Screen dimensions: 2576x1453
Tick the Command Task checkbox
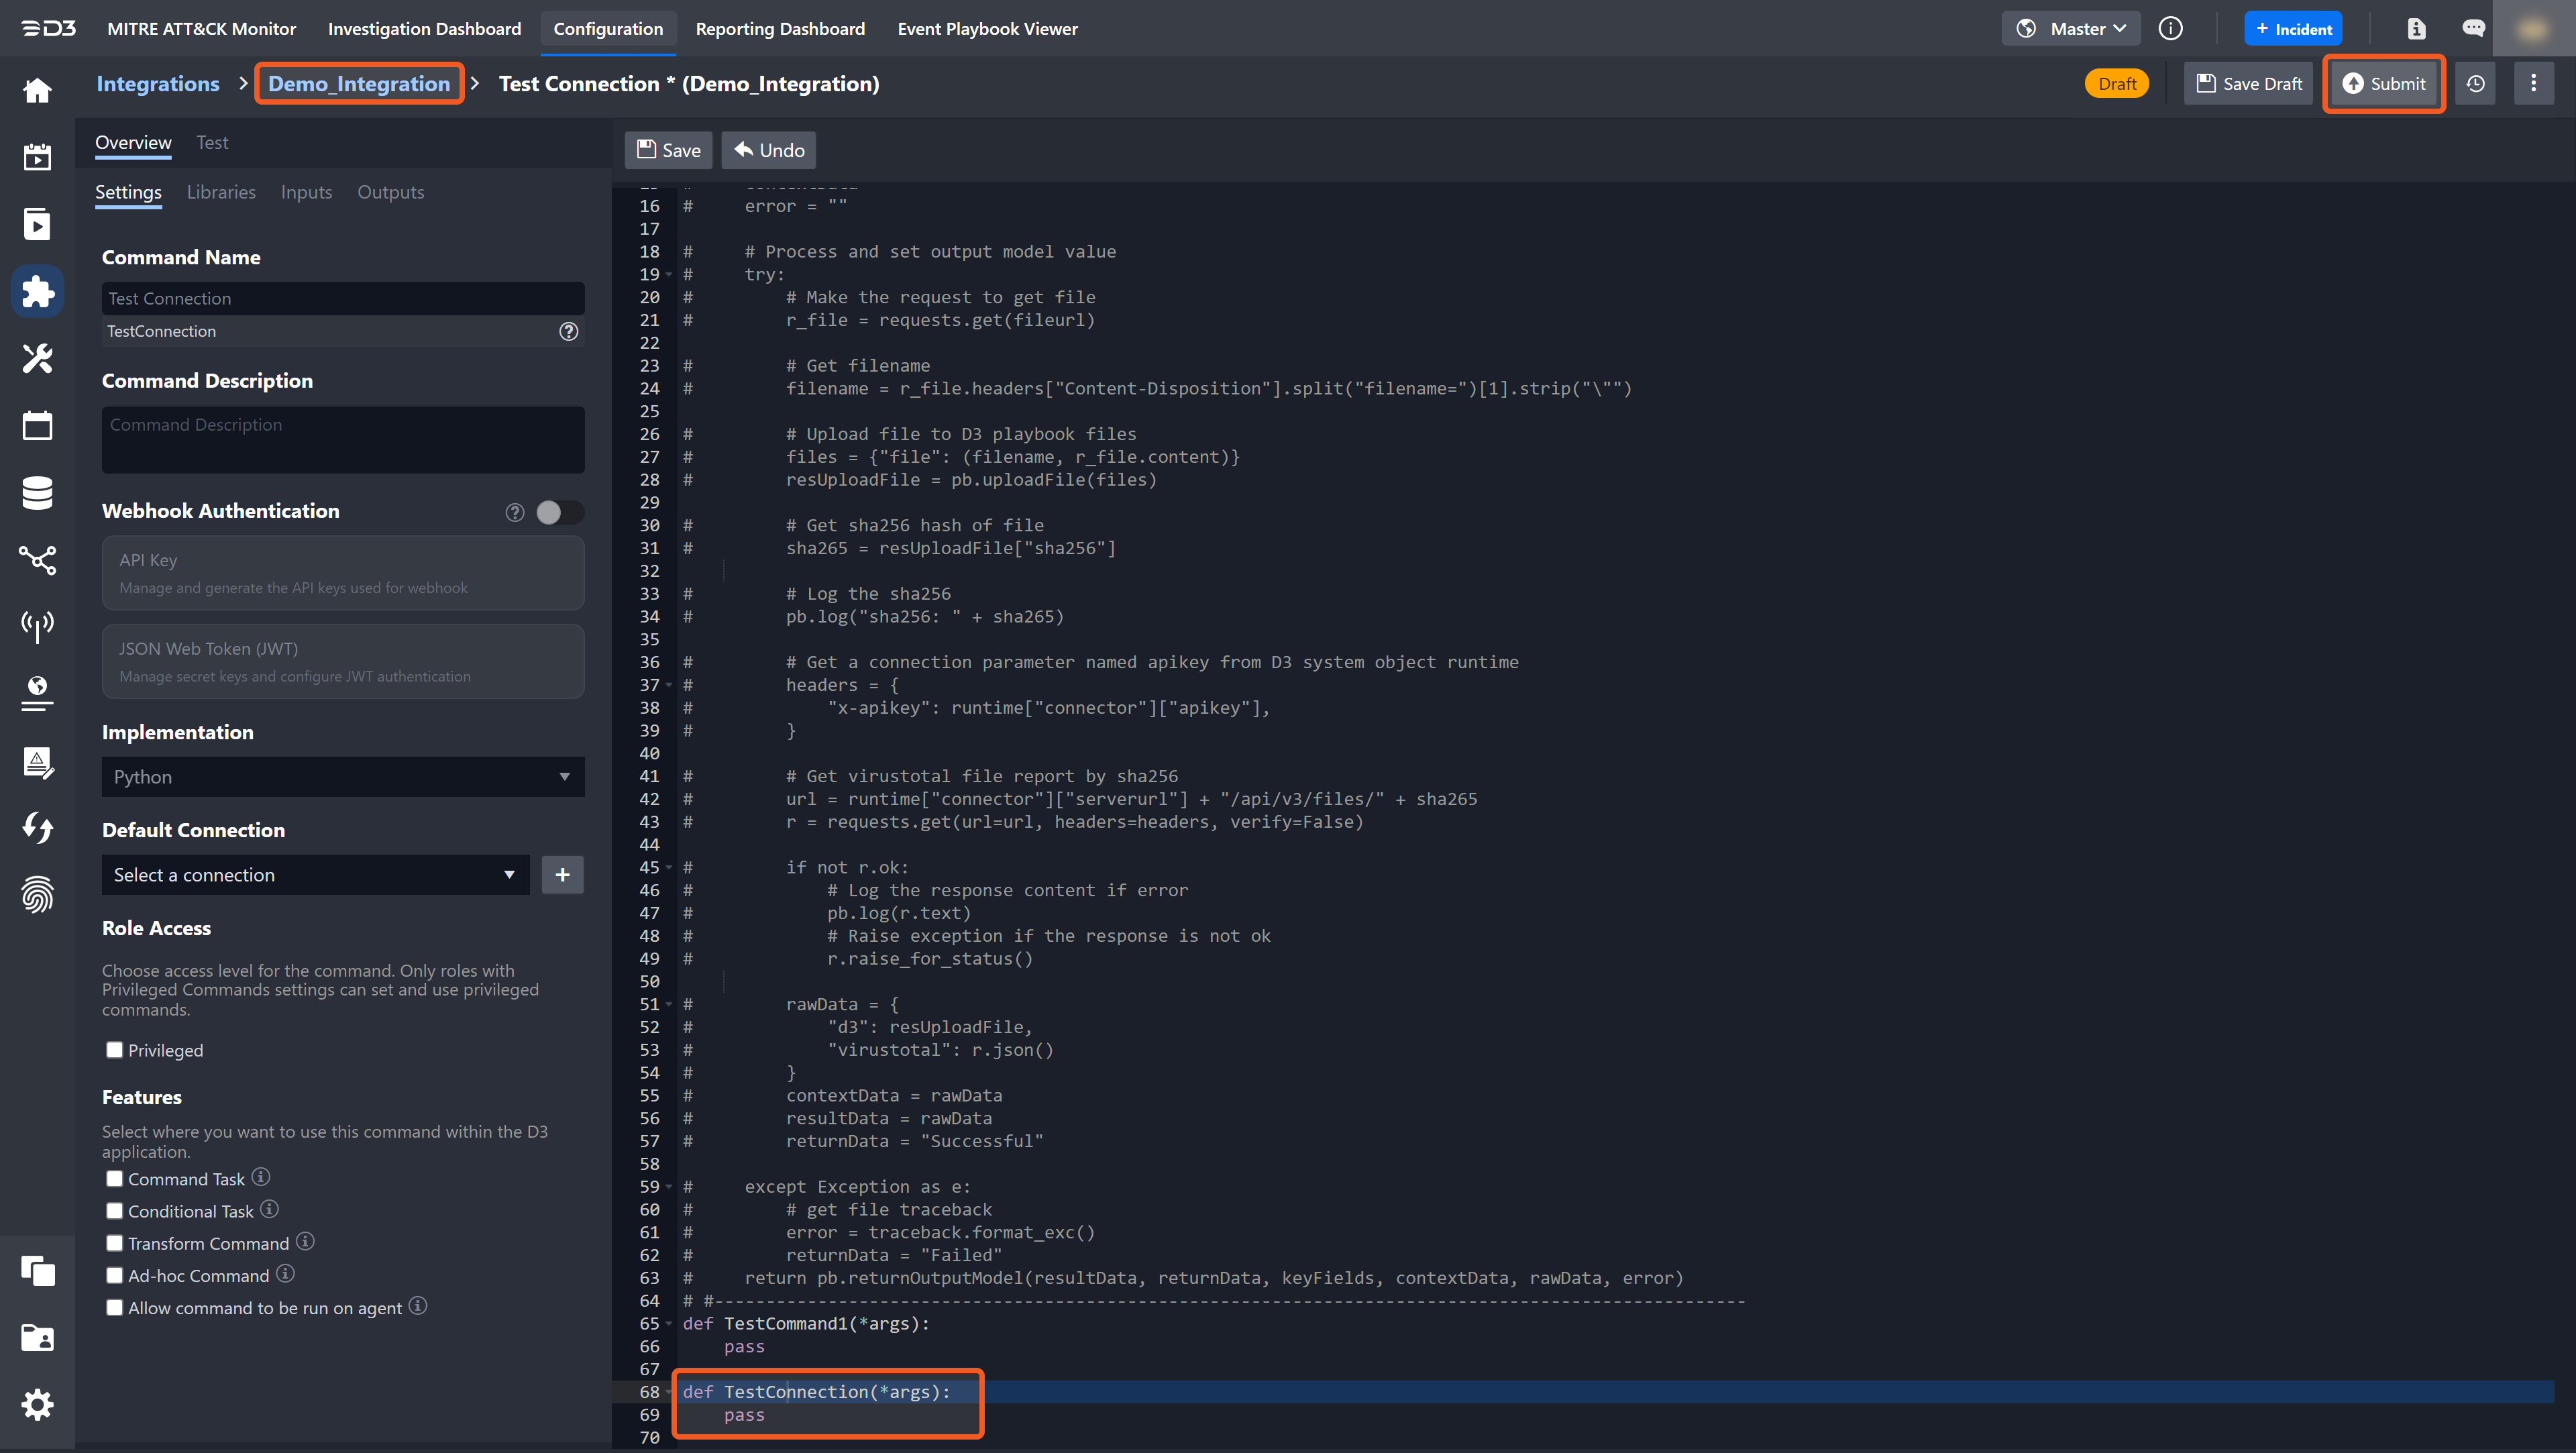pos(115,1179)
